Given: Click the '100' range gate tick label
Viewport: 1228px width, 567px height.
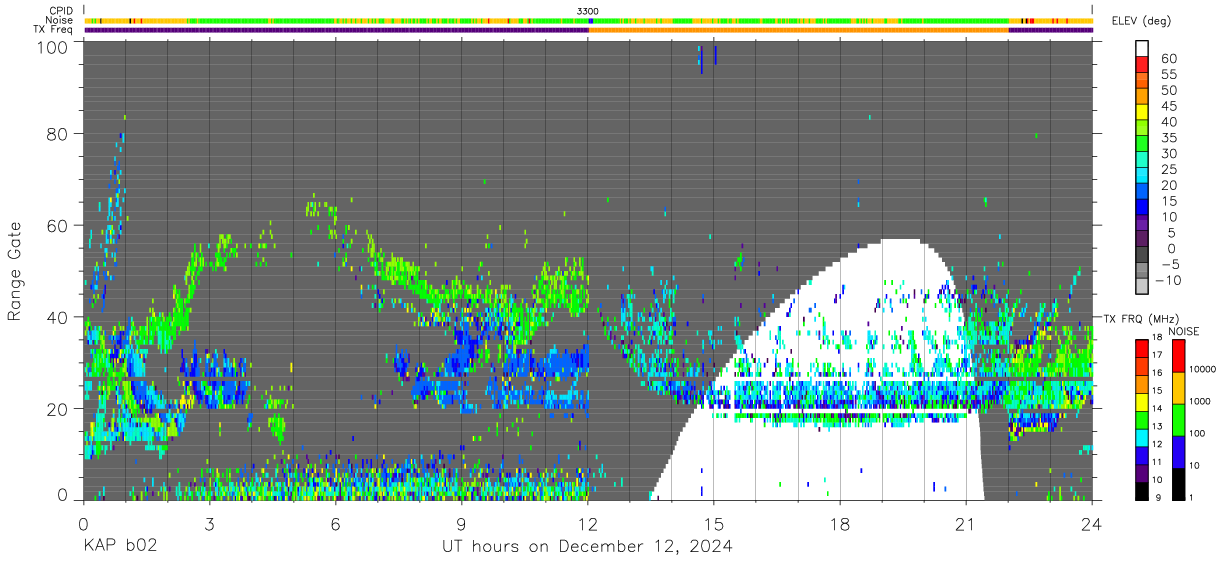Looking at the screenshot, I should point(51,46).
